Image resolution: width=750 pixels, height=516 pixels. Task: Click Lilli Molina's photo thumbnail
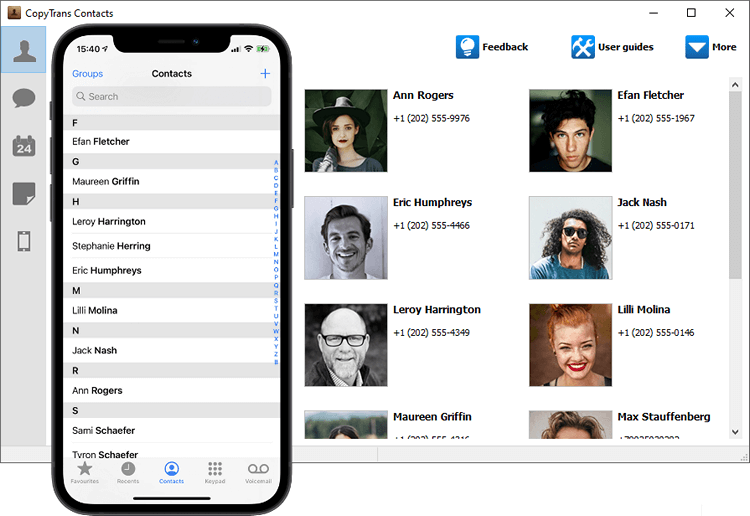coord(570,345)
